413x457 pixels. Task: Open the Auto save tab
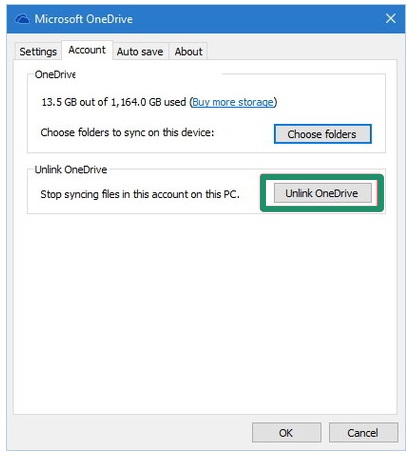pyautogui.click(x=140, y=52)
